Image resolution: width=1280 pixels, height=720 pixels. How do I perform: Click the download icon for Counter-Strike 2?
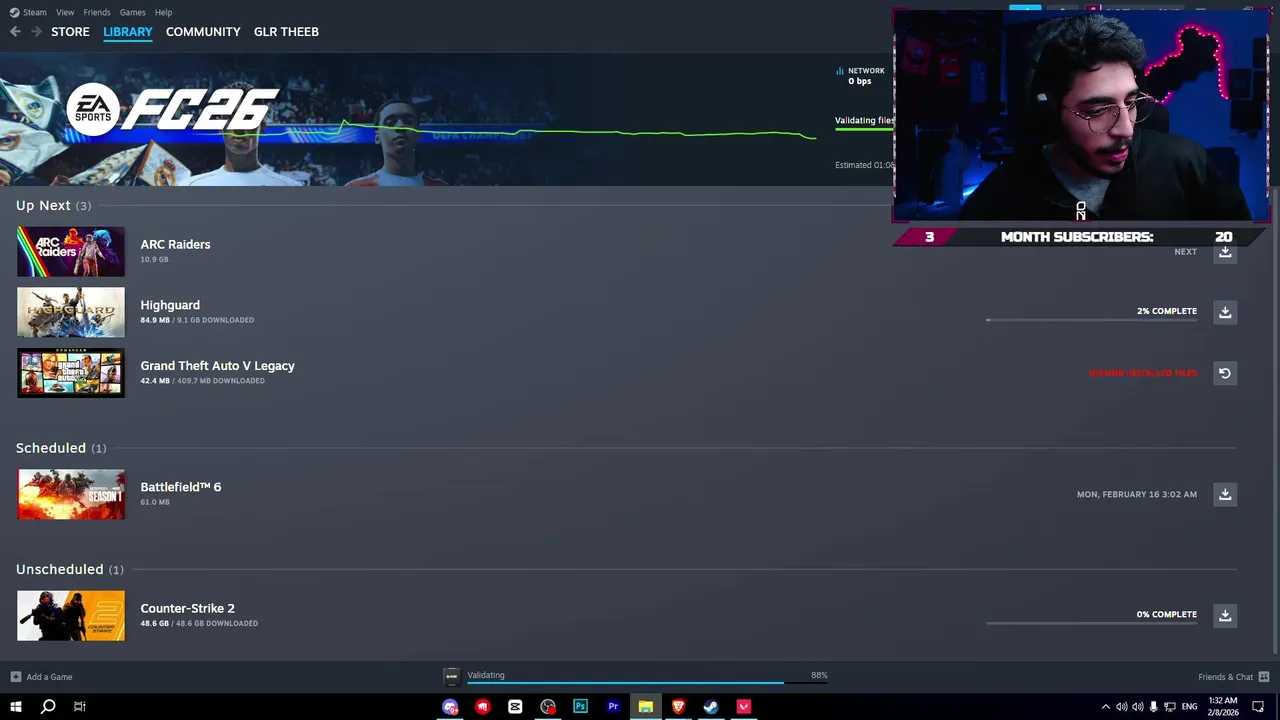[x=1225, y=615]
